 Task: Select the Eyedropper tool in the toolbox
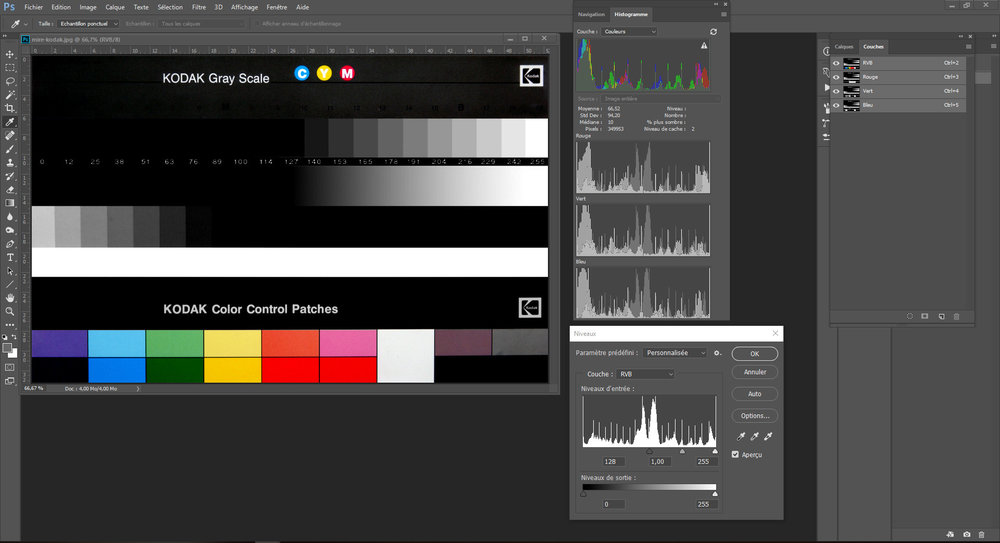(10, 122)
